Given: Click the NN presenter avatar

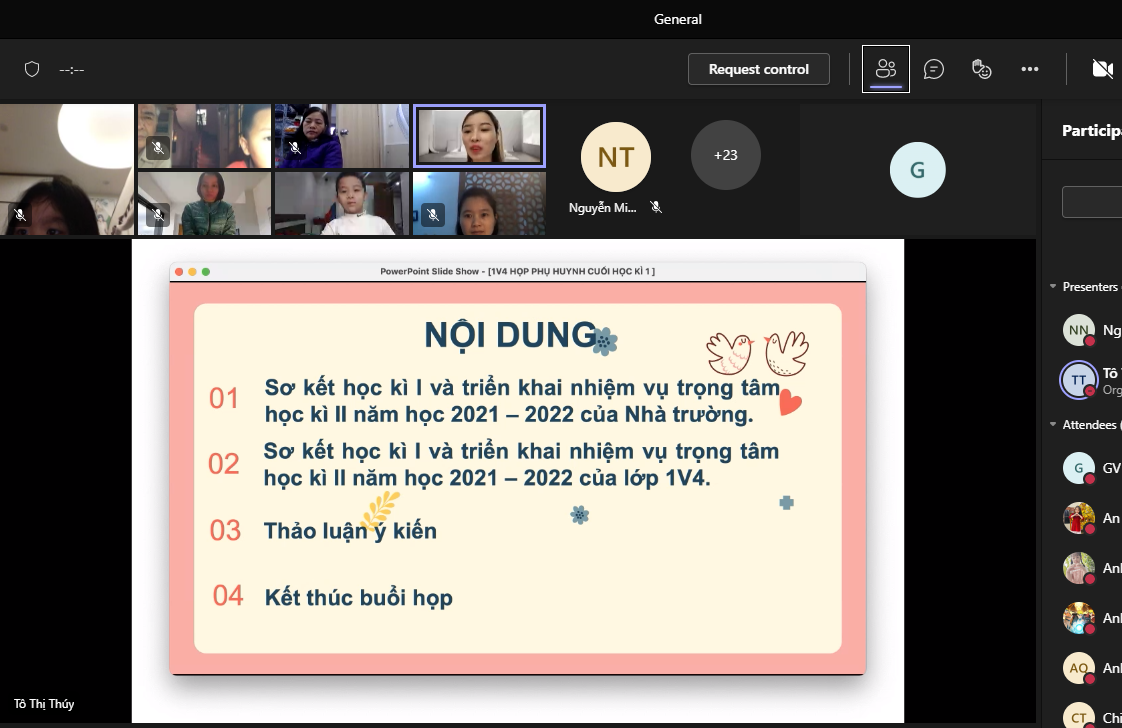Looking at the screenshot, I should pos(1078,330).
